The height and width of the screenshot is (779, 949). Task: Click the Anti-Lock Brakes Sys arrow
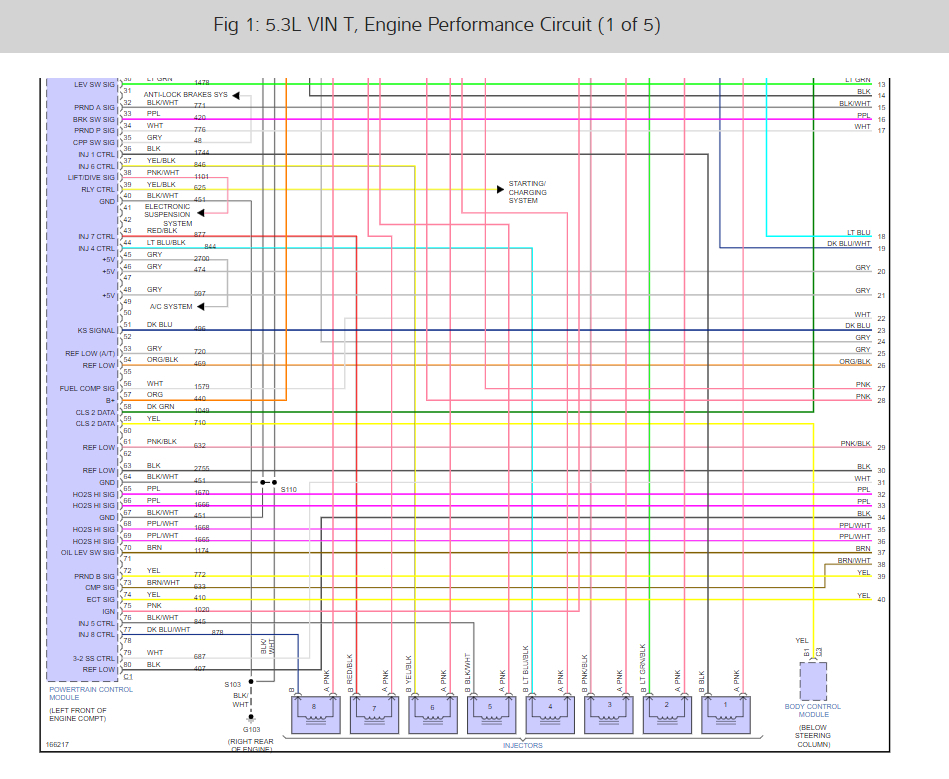(236, 96)
